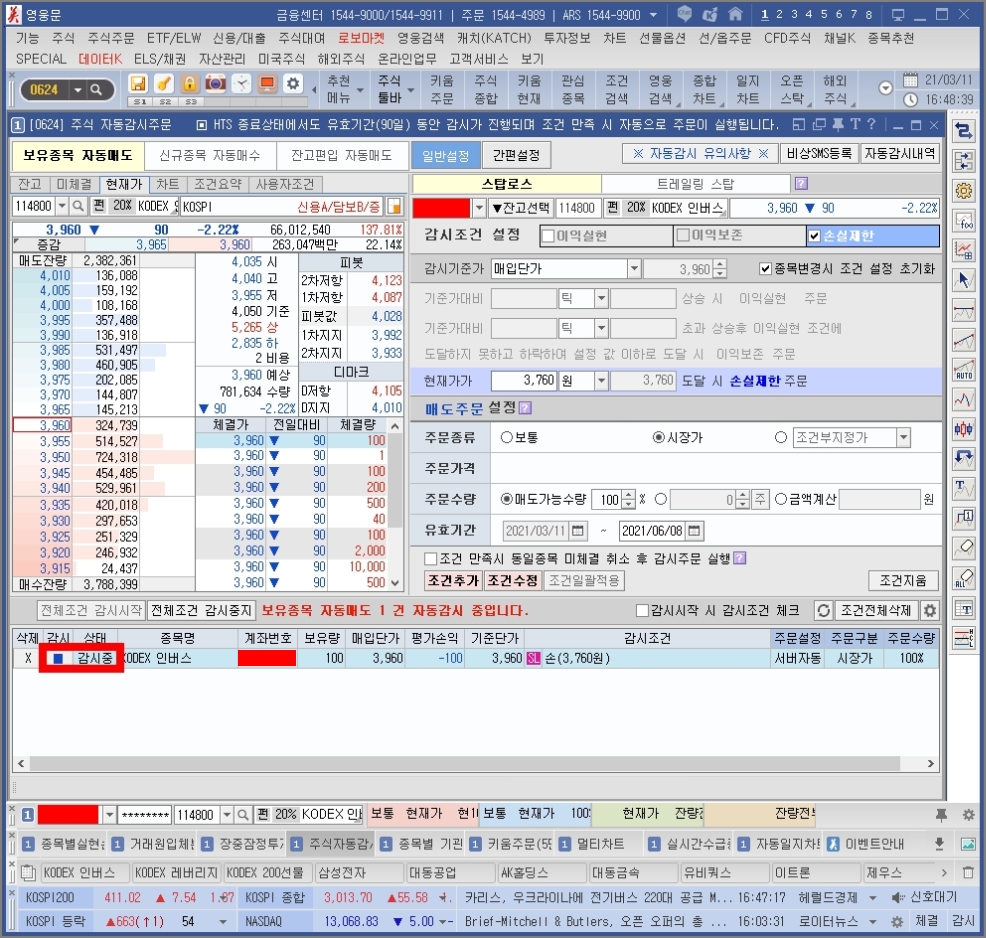The image size is (986, 938).
Task: Toggle the 이익실현 checkbox
Action: pos(548,236)
